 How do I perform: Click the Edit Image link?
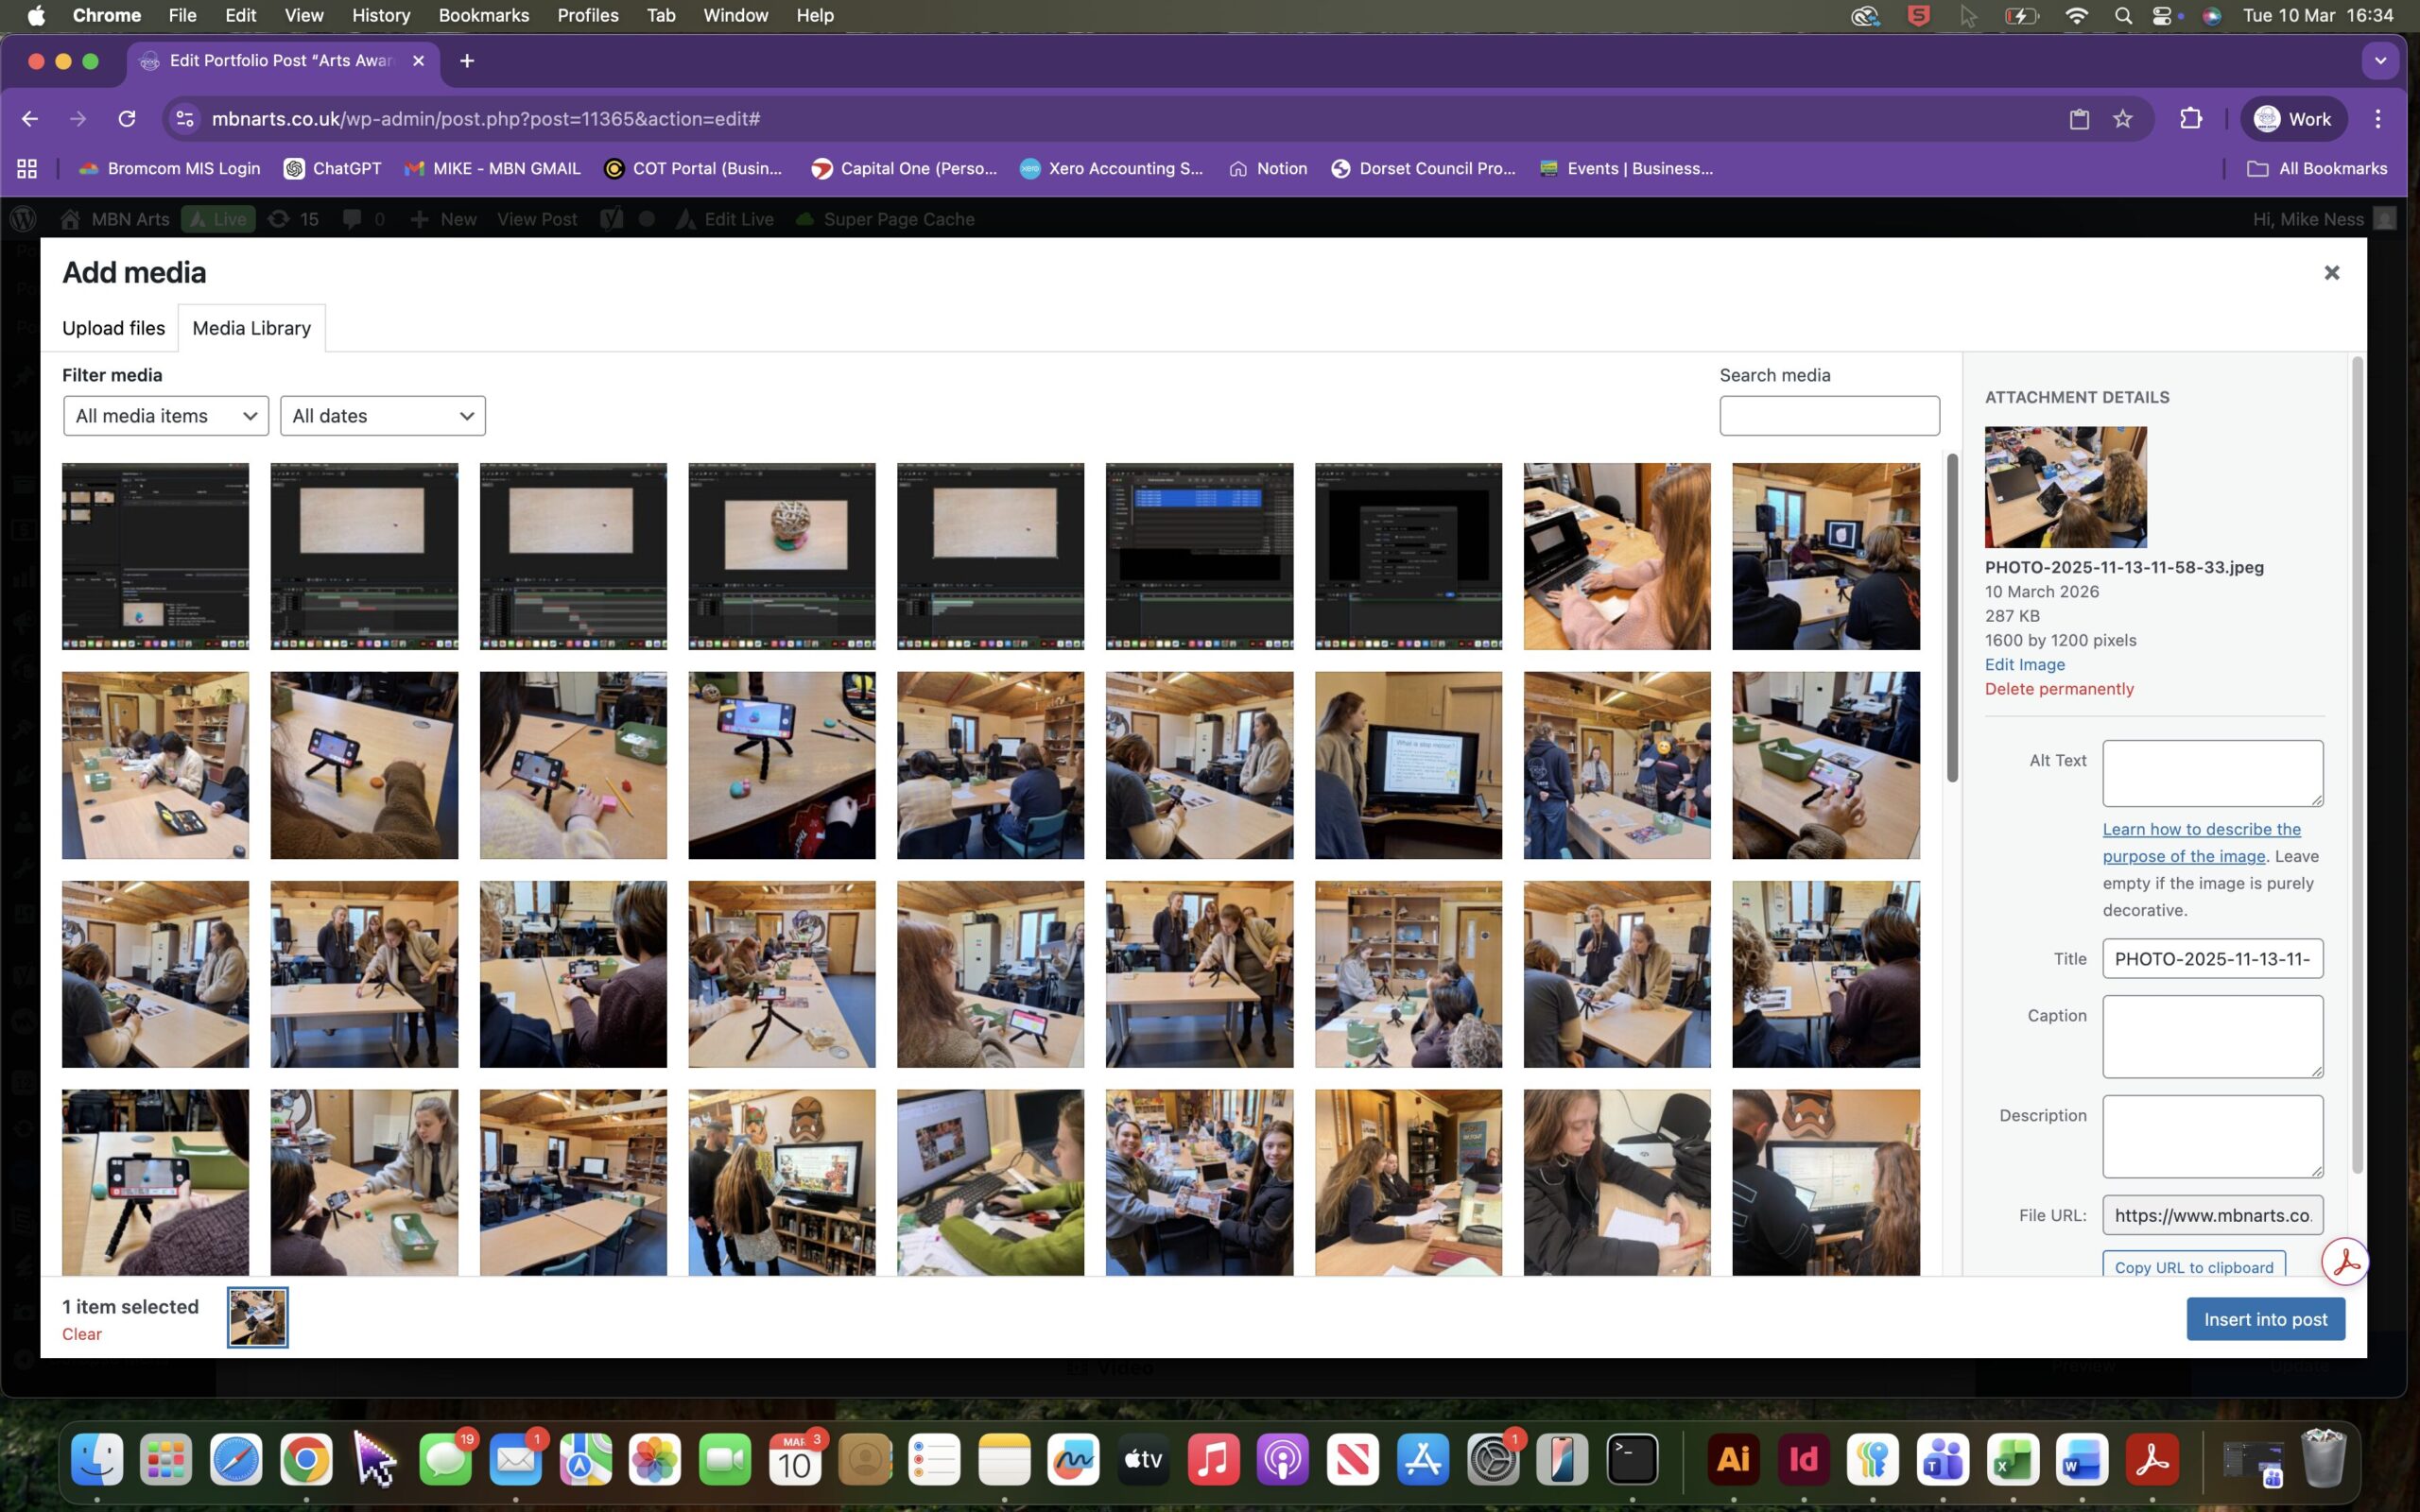(2024, 665)
